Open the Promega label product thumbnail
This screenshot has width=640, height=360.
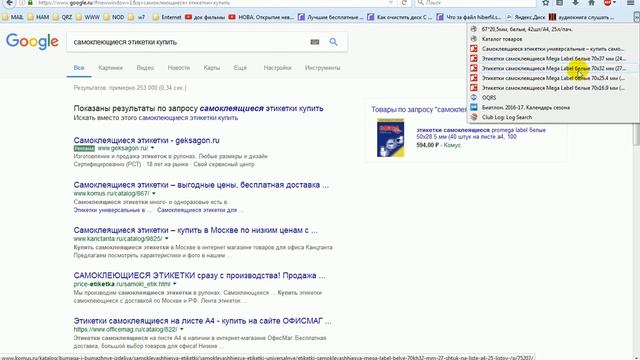point(391,138)
